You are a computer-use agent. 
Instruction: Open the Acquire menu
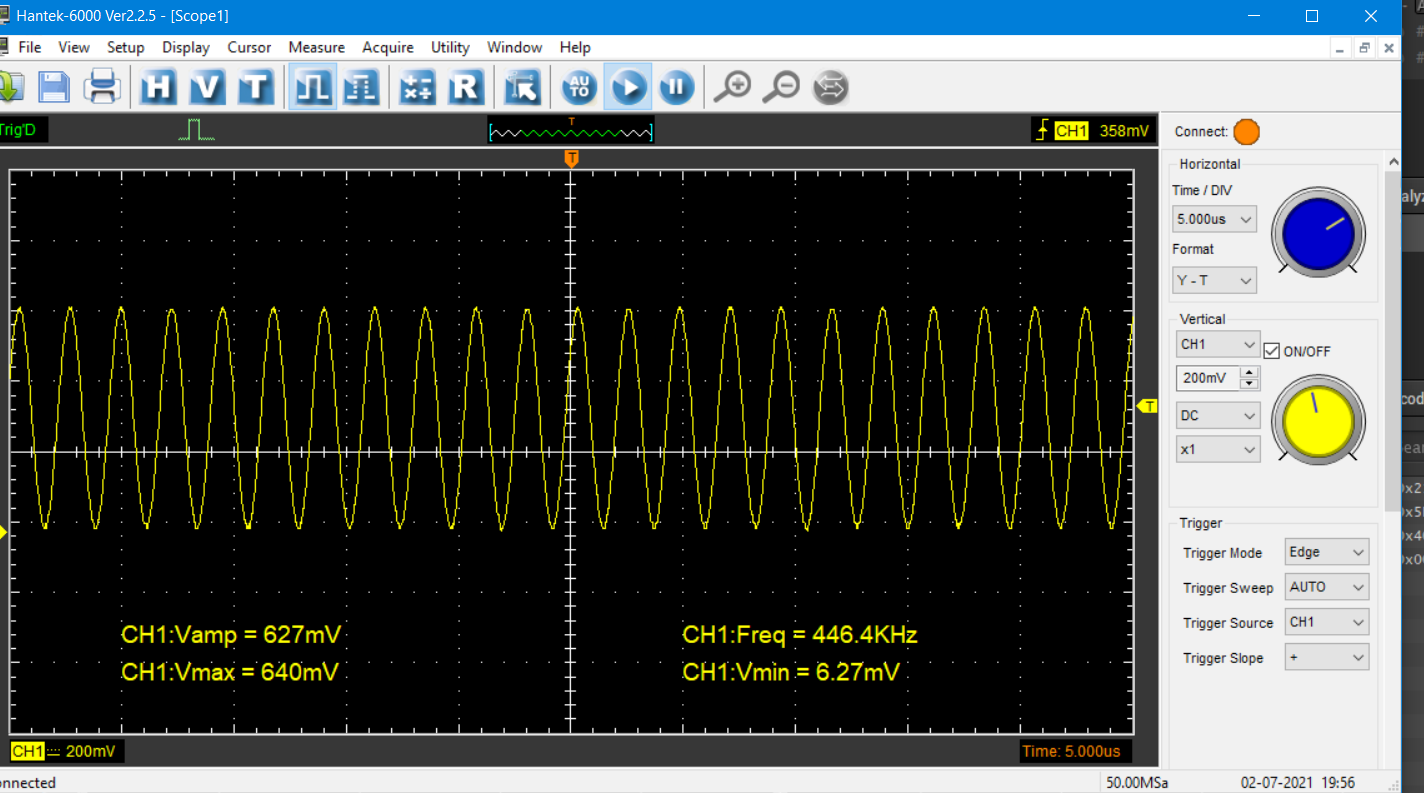388,47
